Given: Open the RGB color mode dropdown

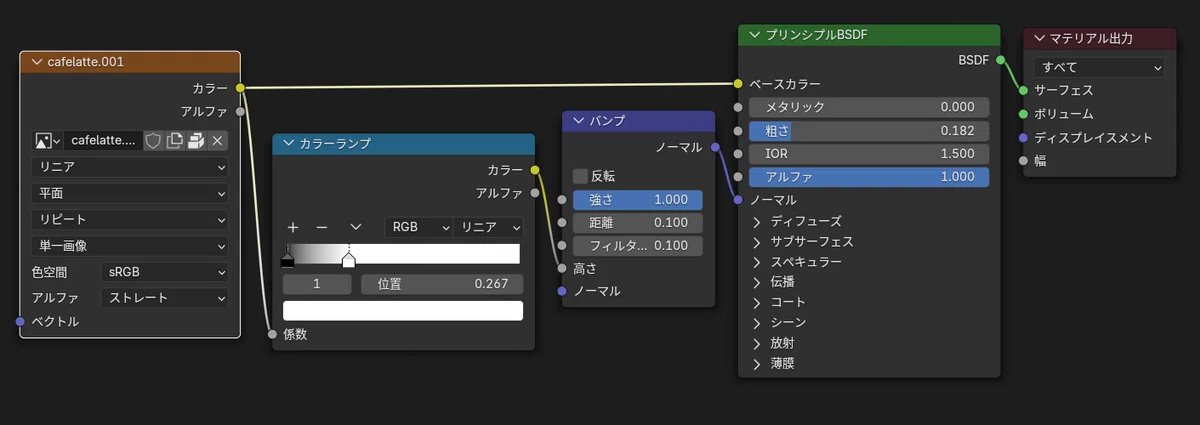Looking at the screenshot, I should pos(418,227).
